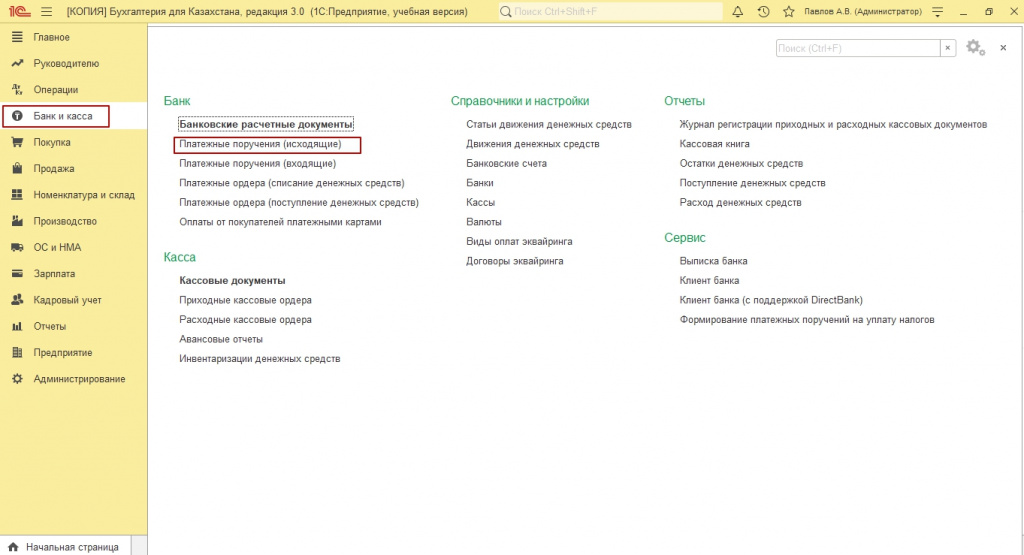This screenshot has height=555, width=1024.
Task: Click the home icon of Начальная страница
Action: (14, 547)
